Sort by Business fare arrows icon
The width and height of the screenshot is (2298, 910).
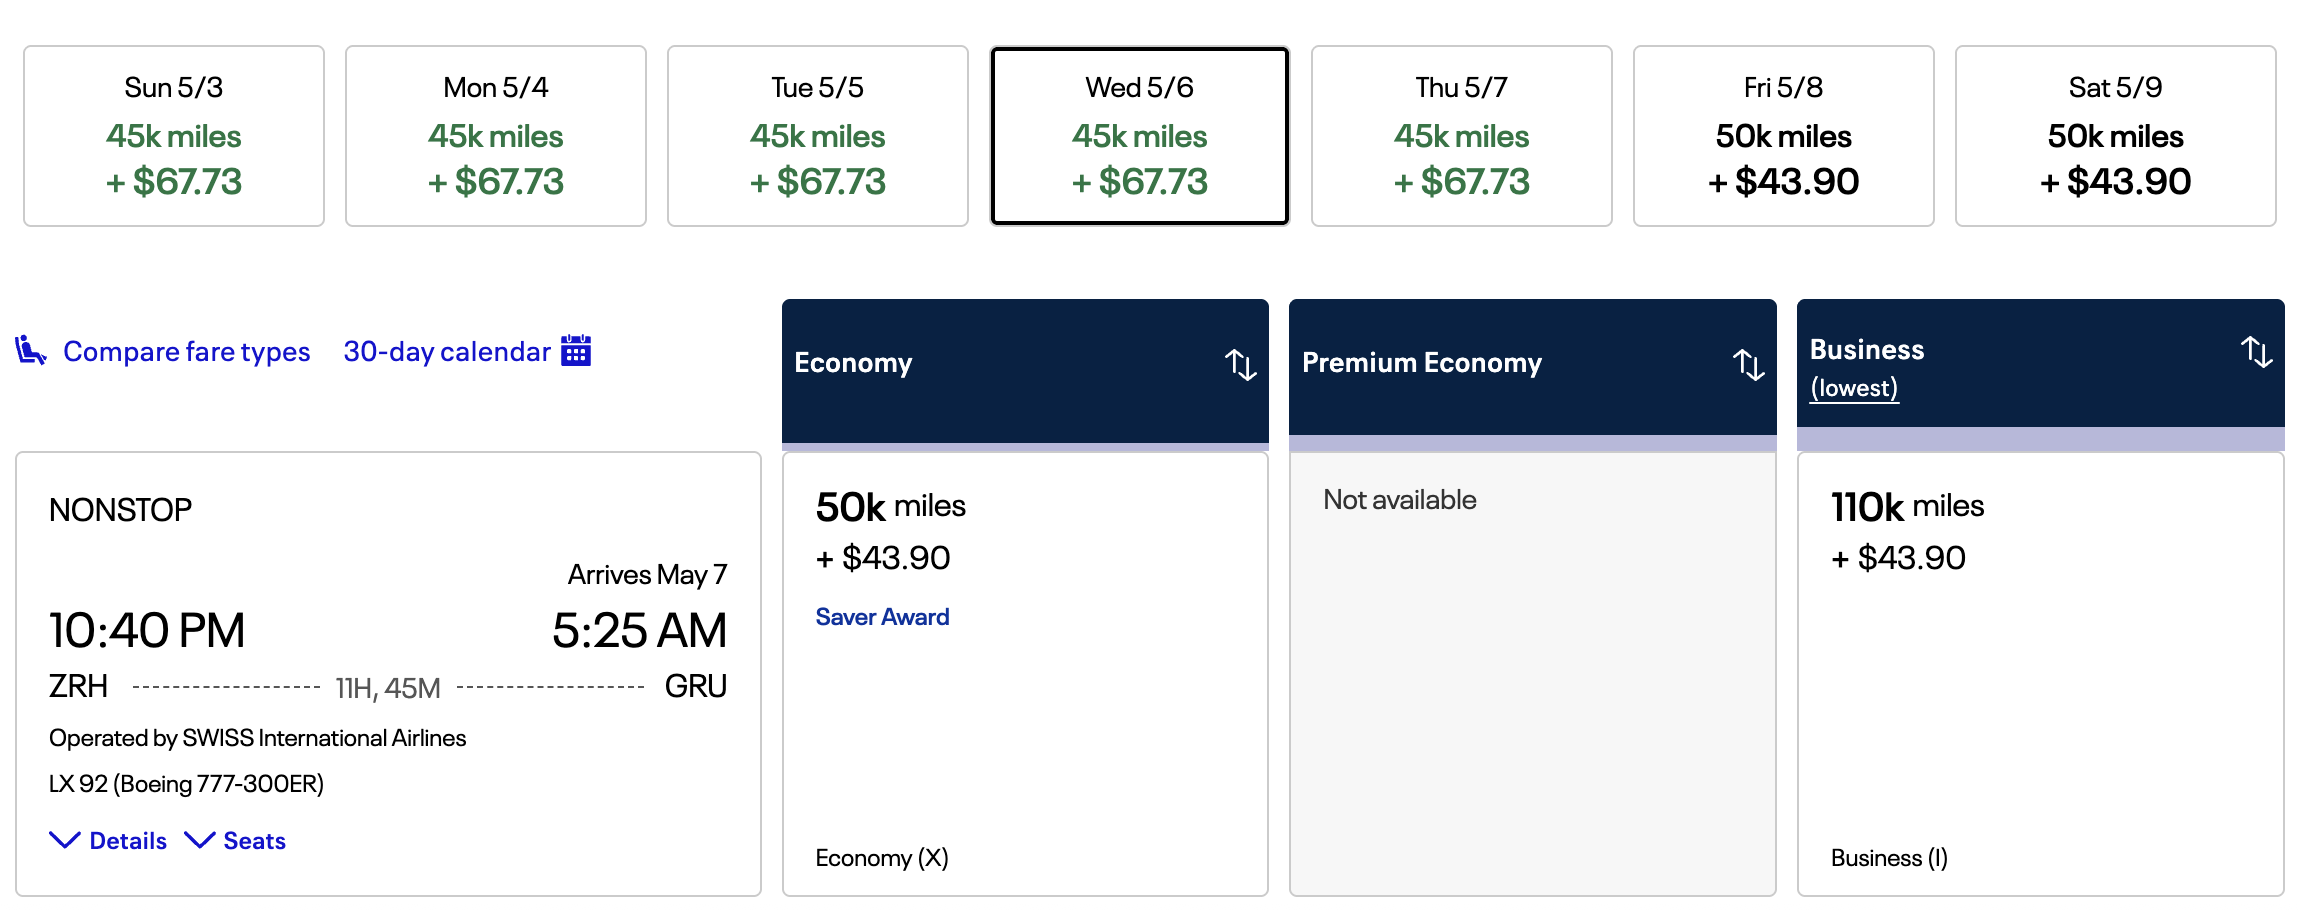point(2256,352)
